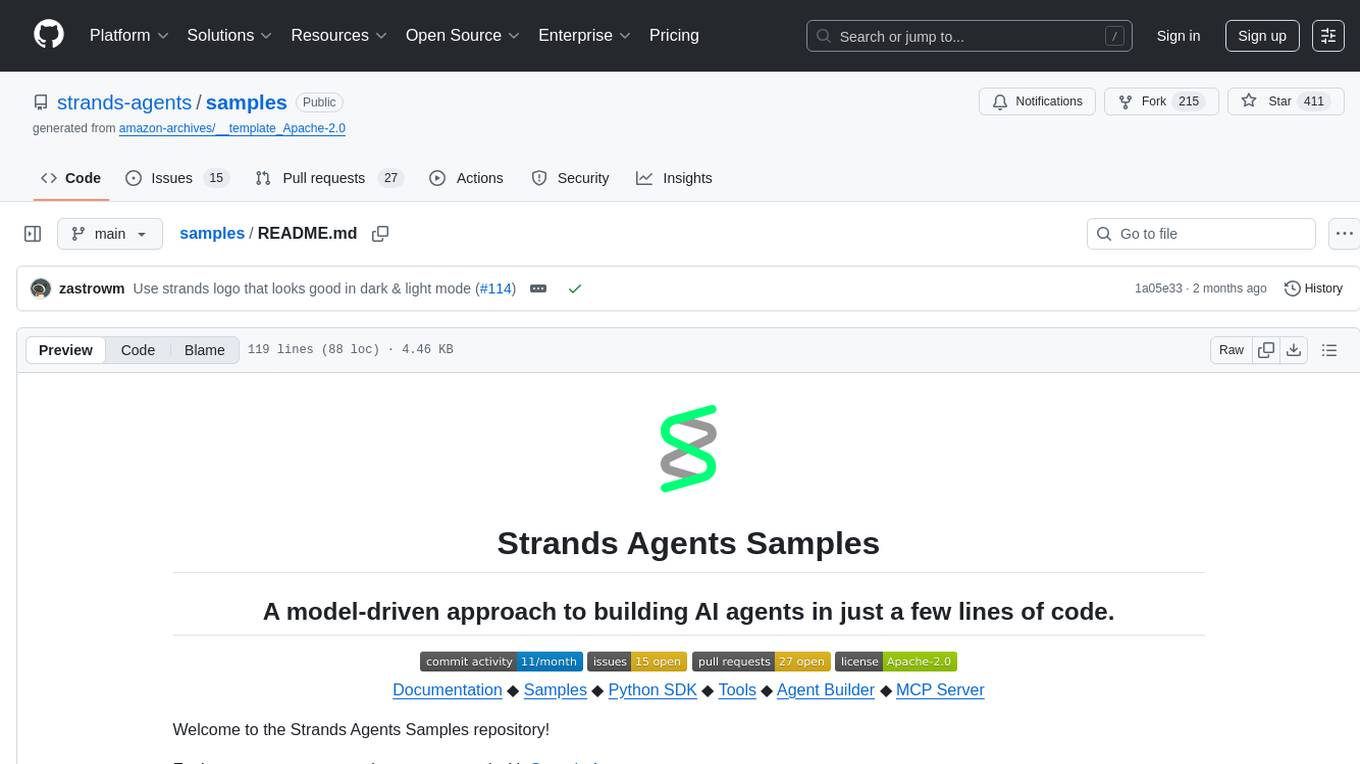This screenshot has height=764, width=1360.
Task: Open the appearance settings icon in the header
Action: [1328, 36]
